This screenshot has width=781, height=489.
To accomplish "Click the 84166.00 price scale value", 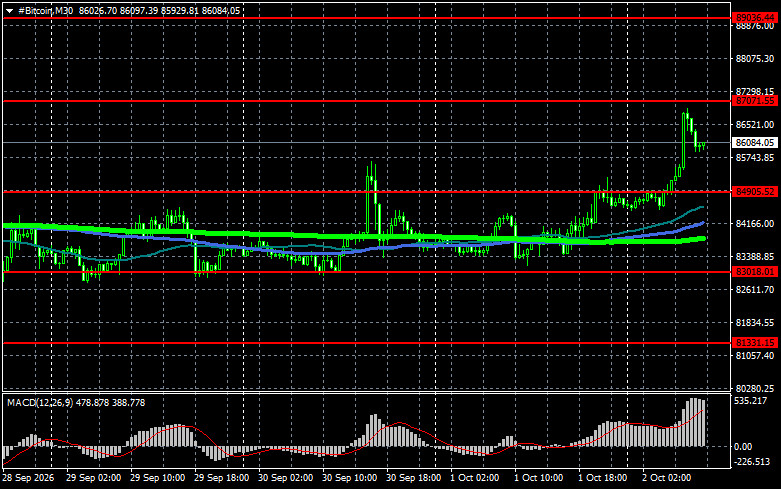I will pos(755,224).
